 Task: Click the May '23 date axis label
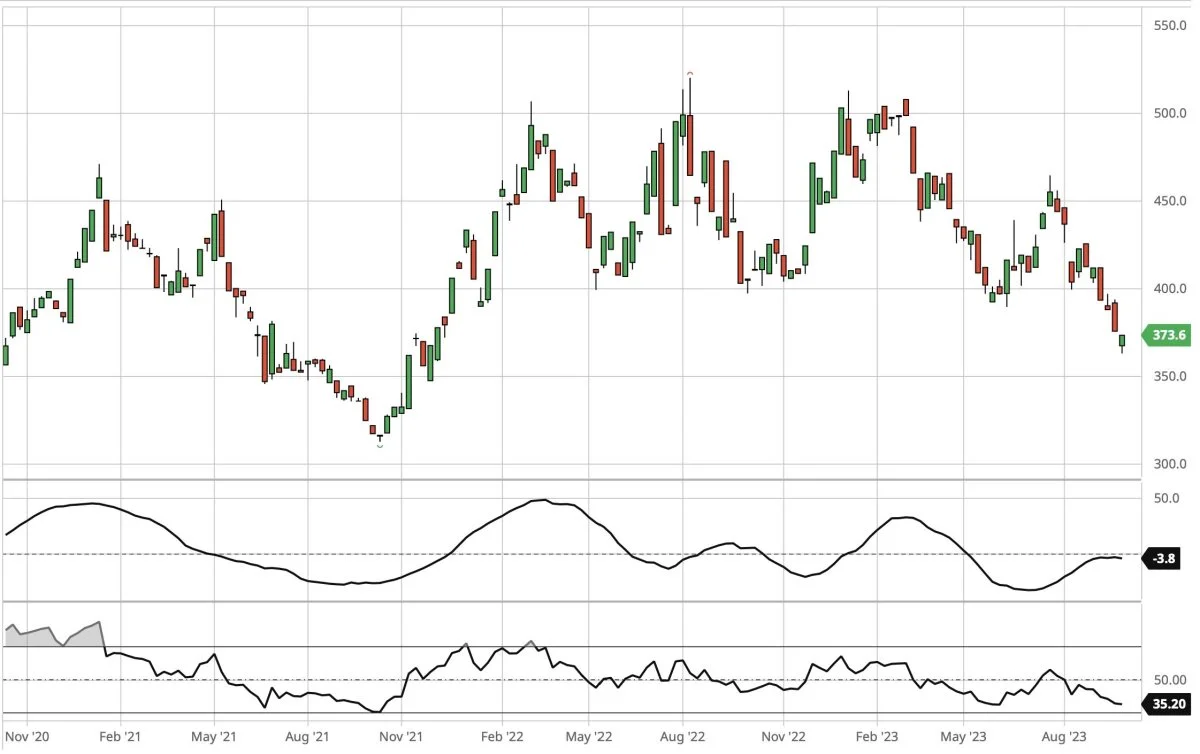coord(964,738)
